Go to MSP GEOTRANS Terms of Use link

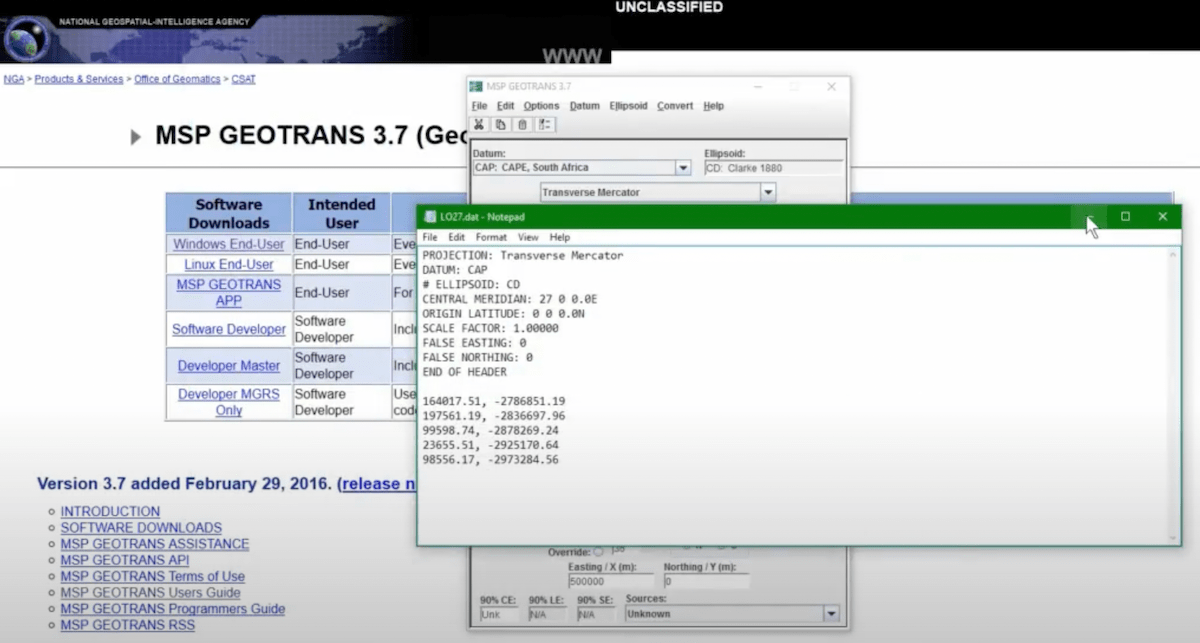pyautogui.click(x=152, y=576)
